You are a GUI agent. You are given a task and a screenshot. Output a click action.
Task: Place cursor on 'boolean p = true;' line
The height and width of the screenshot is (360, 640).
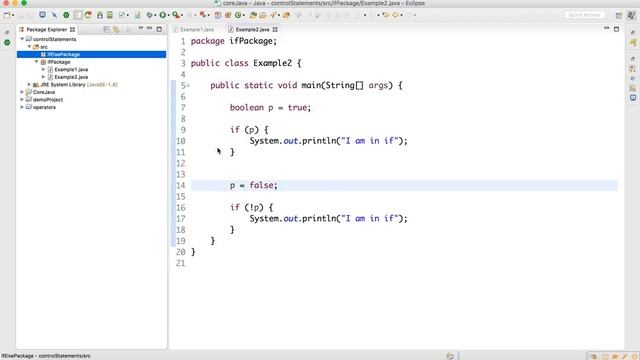point(270,108)
